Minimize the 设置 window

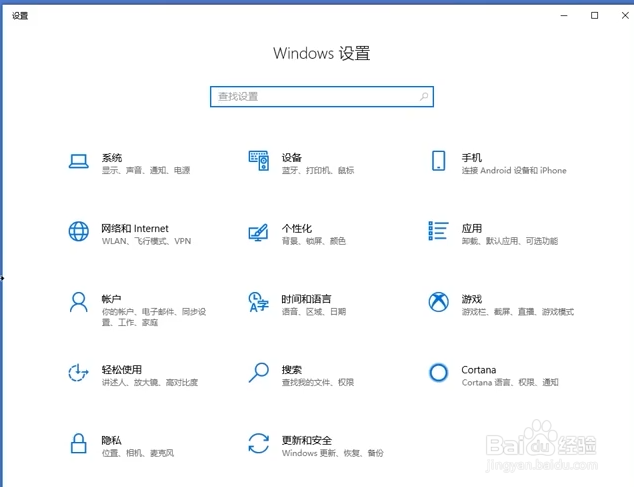(564, 15)
